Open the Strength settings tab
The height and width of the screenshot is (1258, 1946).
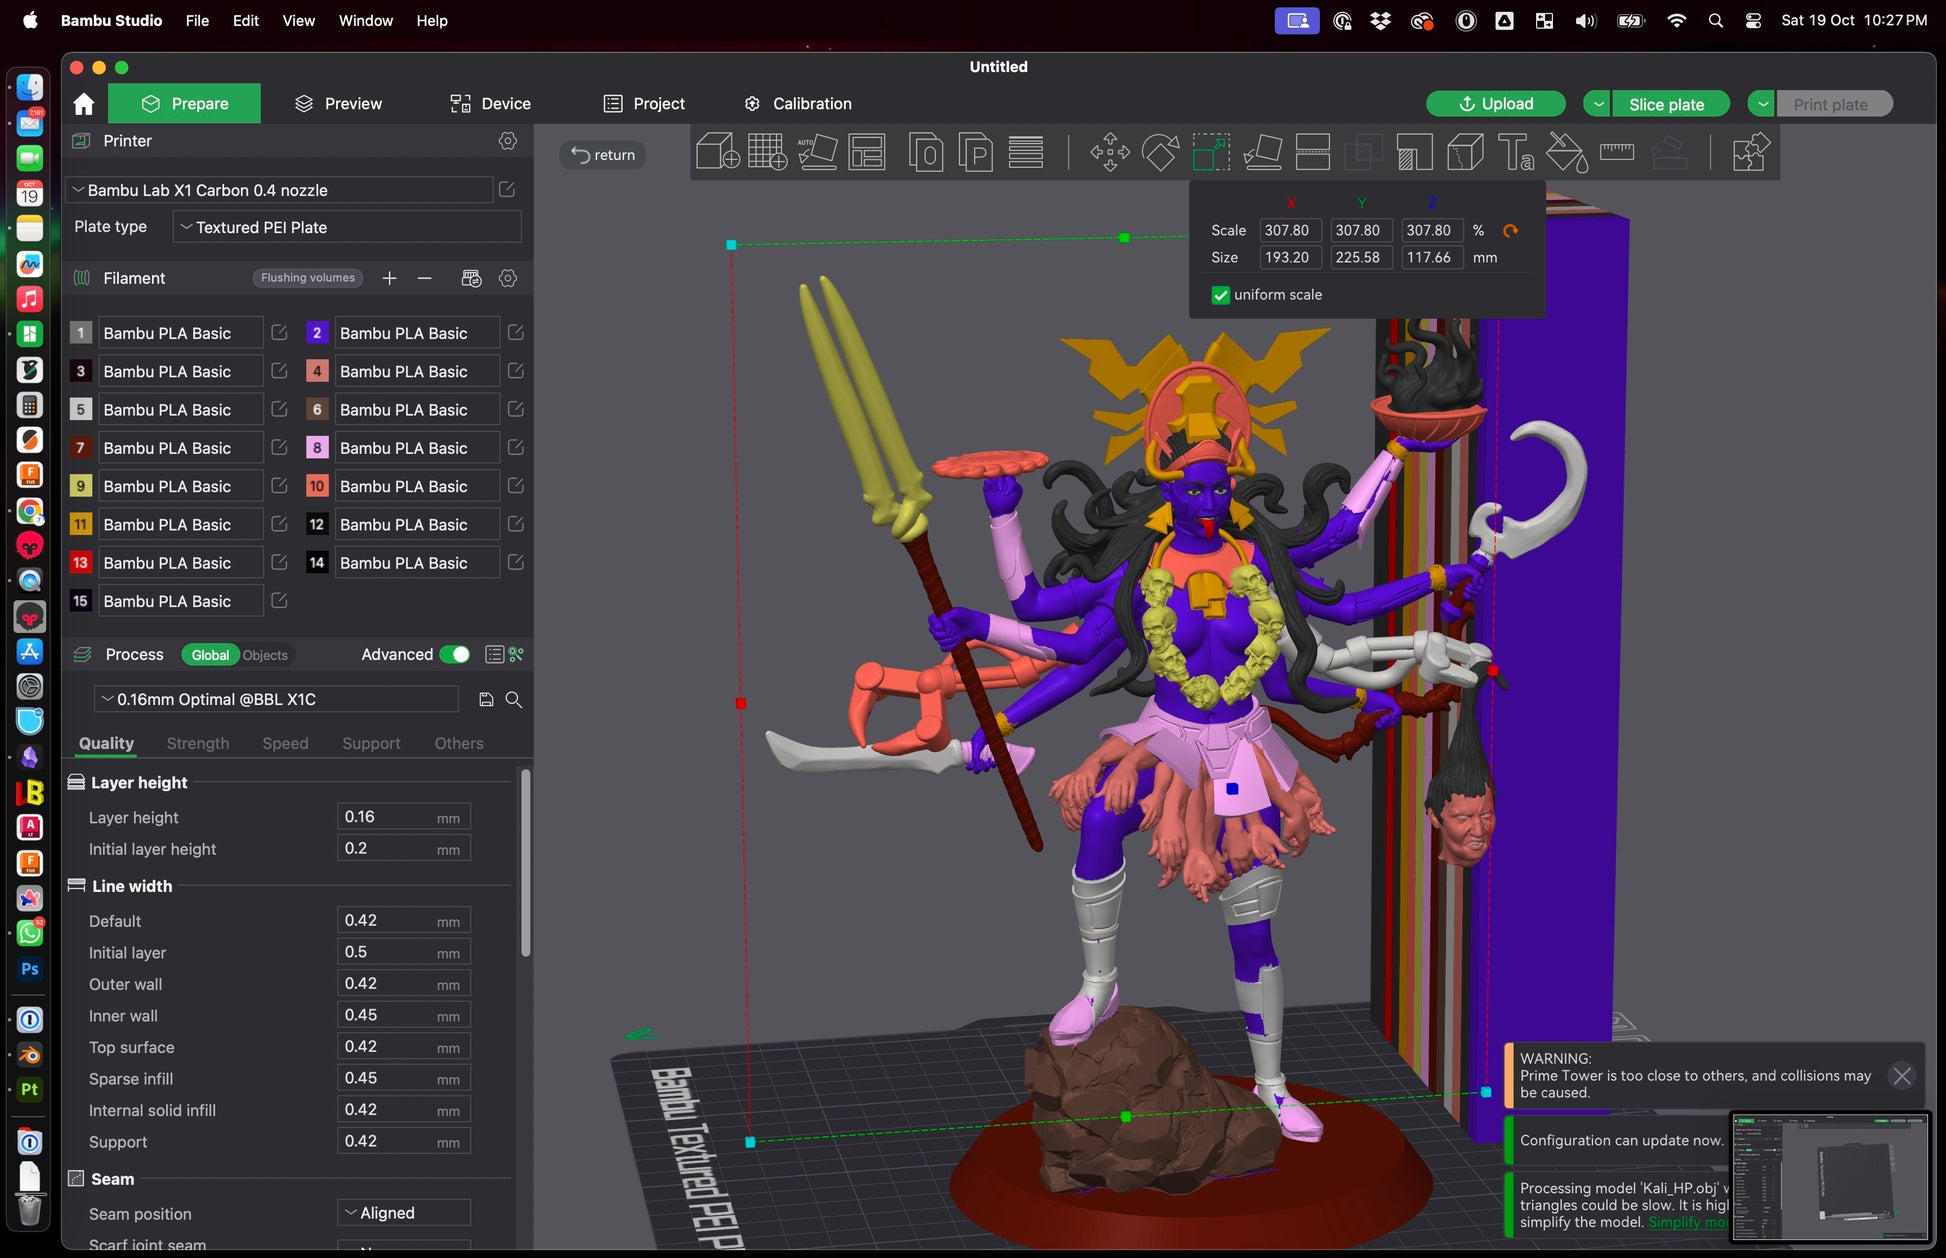coord(197,744)
